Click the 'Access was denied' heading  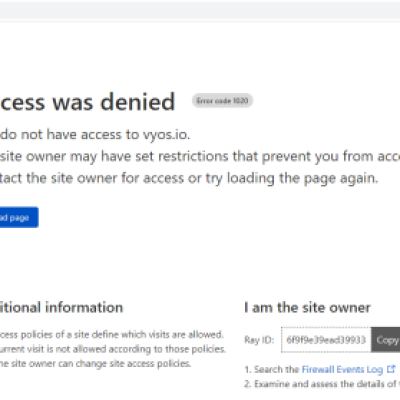(87, 102)
